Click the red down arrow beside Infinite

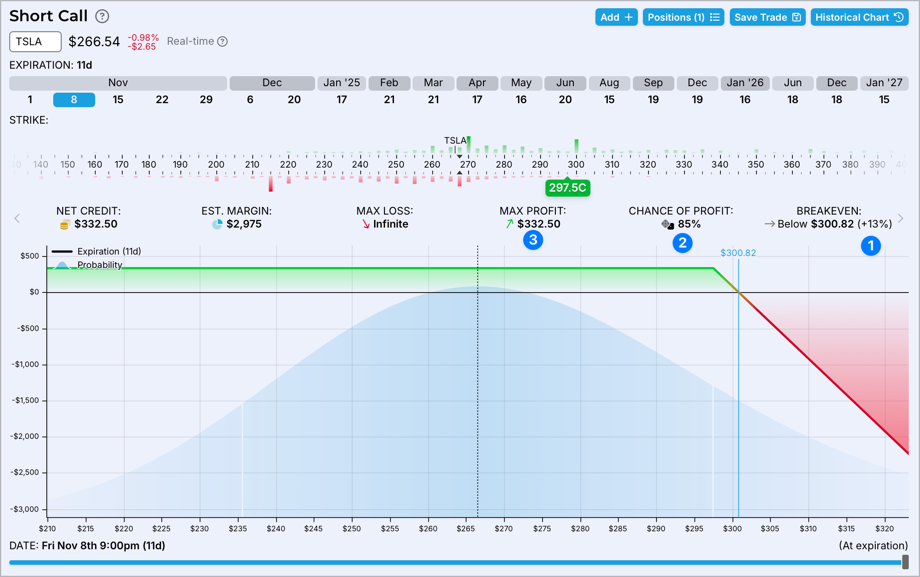[x=366, y=224]
